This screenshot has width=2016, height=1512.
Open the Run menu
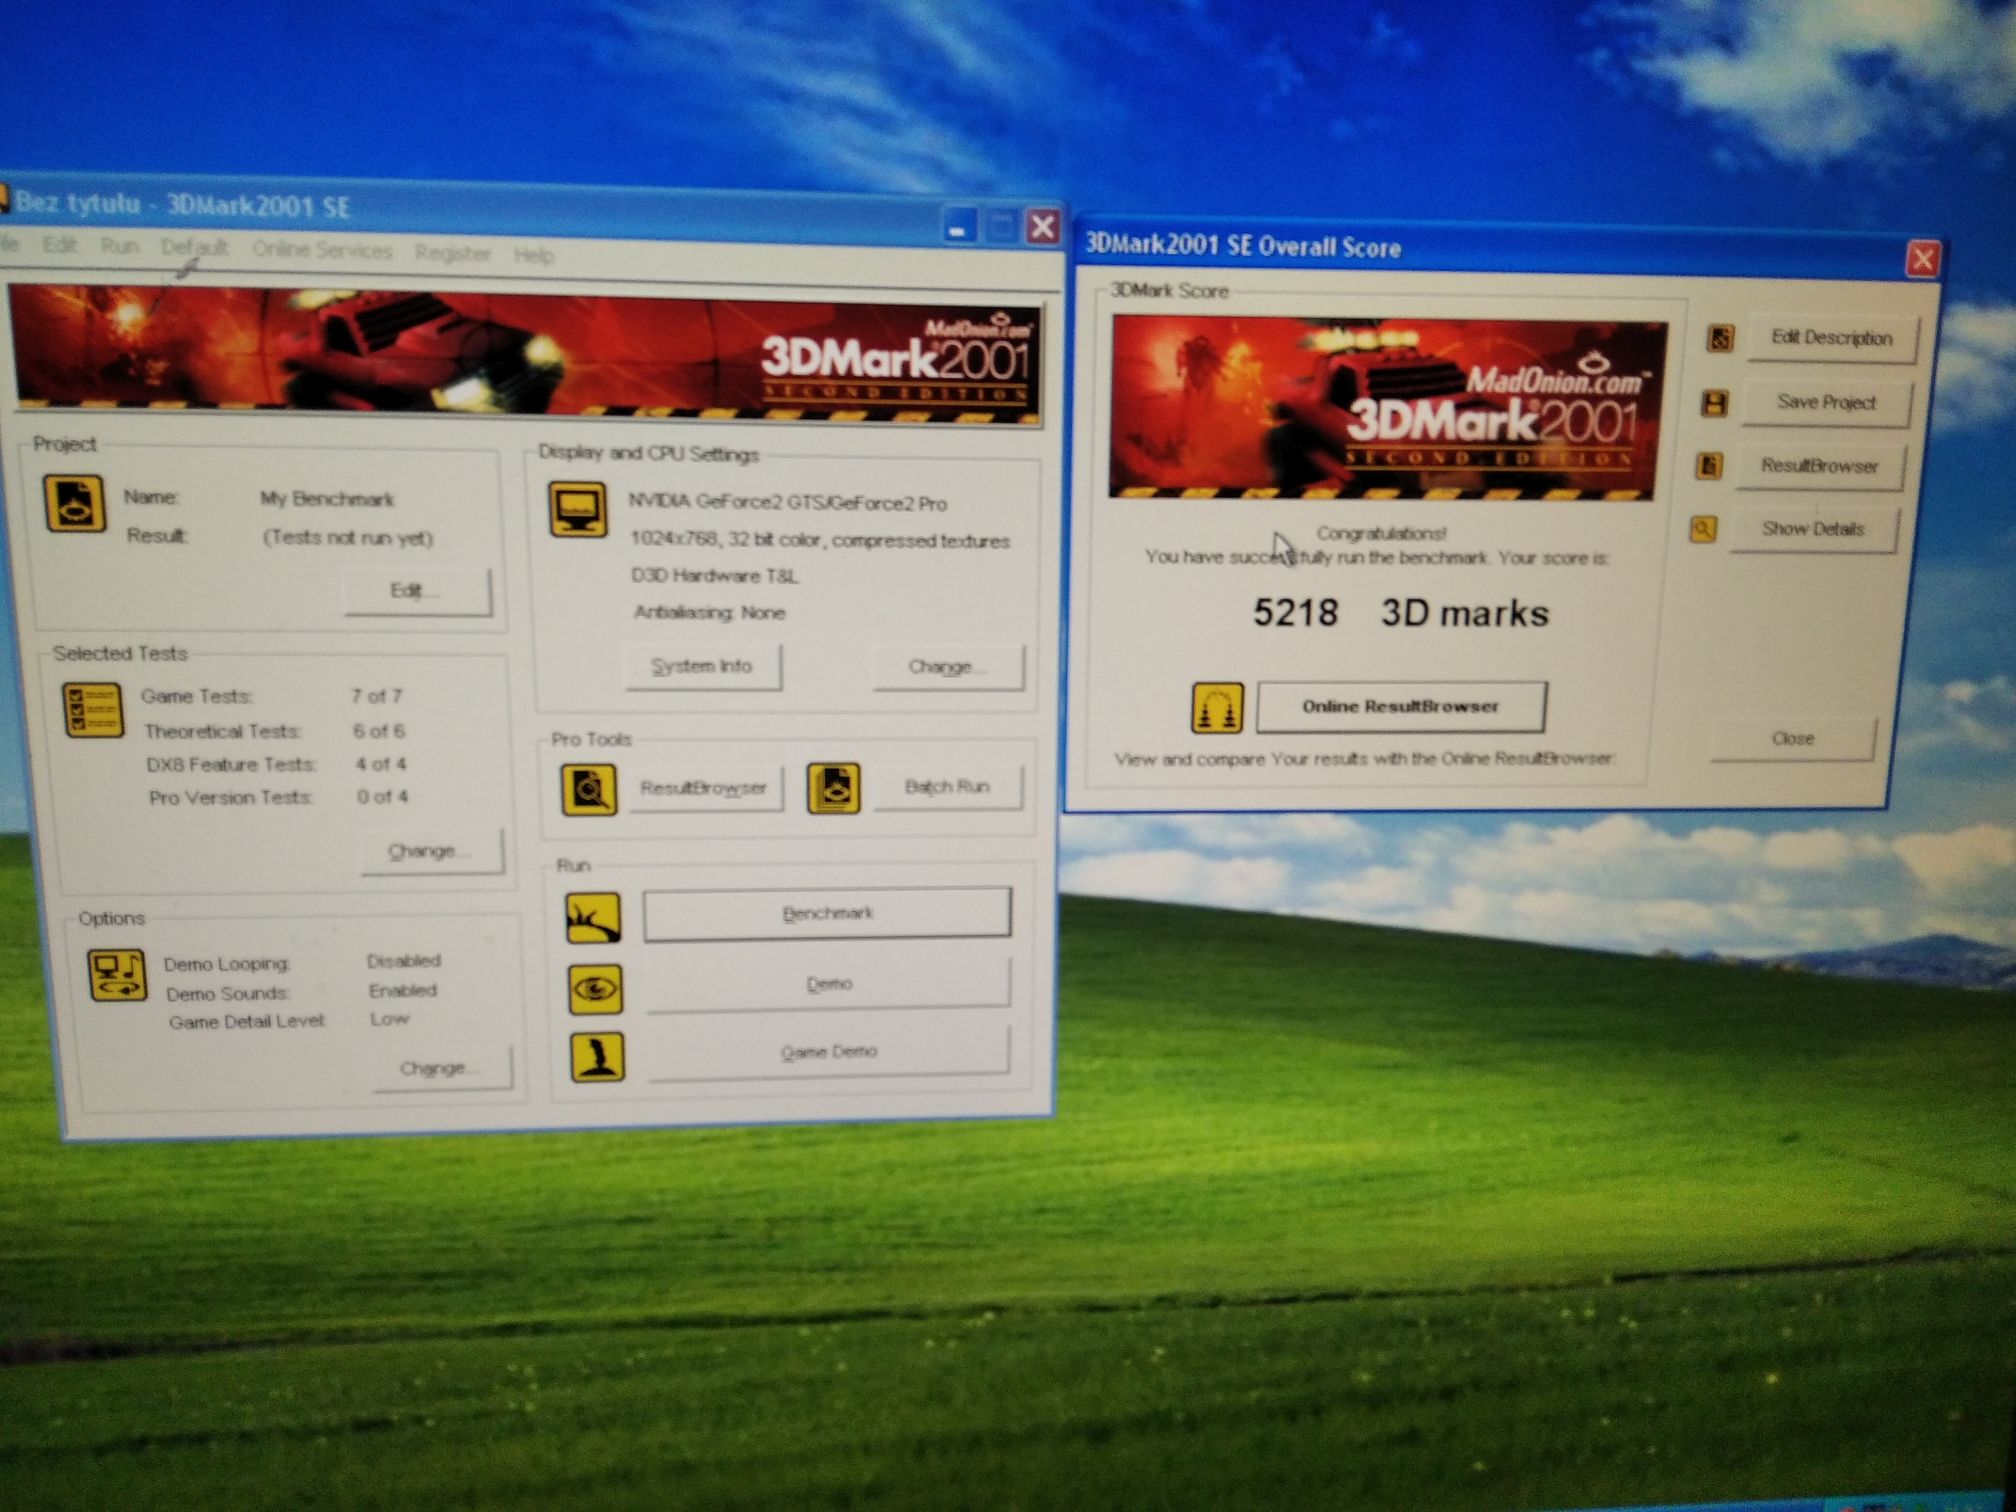point(119,246)
